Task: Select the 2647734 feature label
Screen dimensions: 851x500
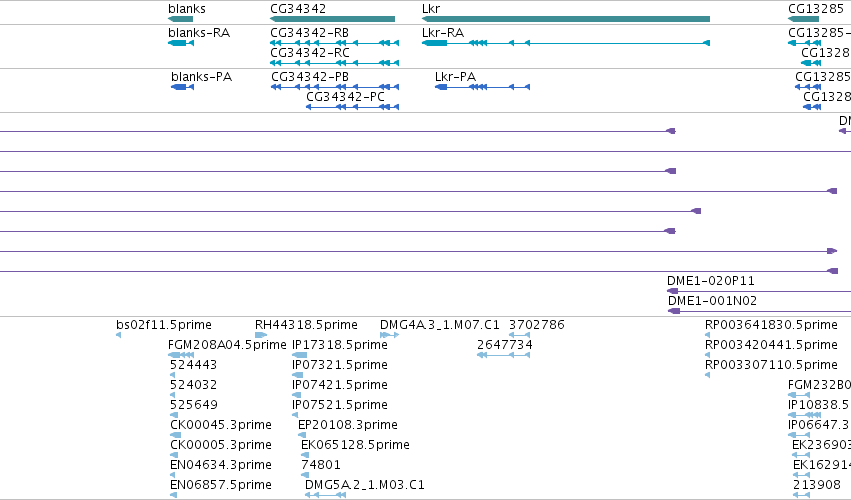Action: pyautogui.click(x=505, y=345)
